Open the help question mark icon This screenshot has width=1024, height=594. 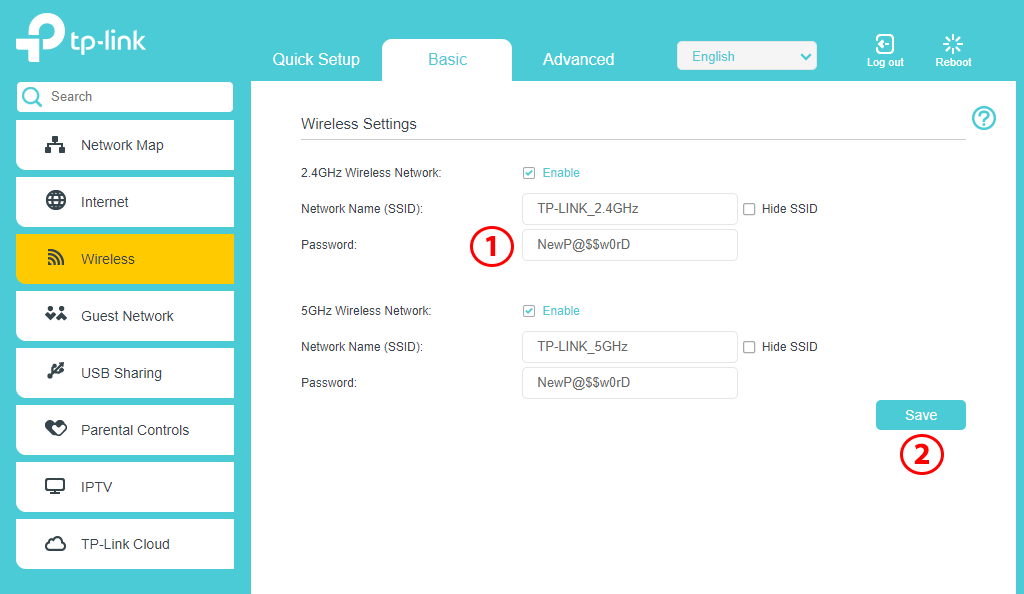(984, 118)
